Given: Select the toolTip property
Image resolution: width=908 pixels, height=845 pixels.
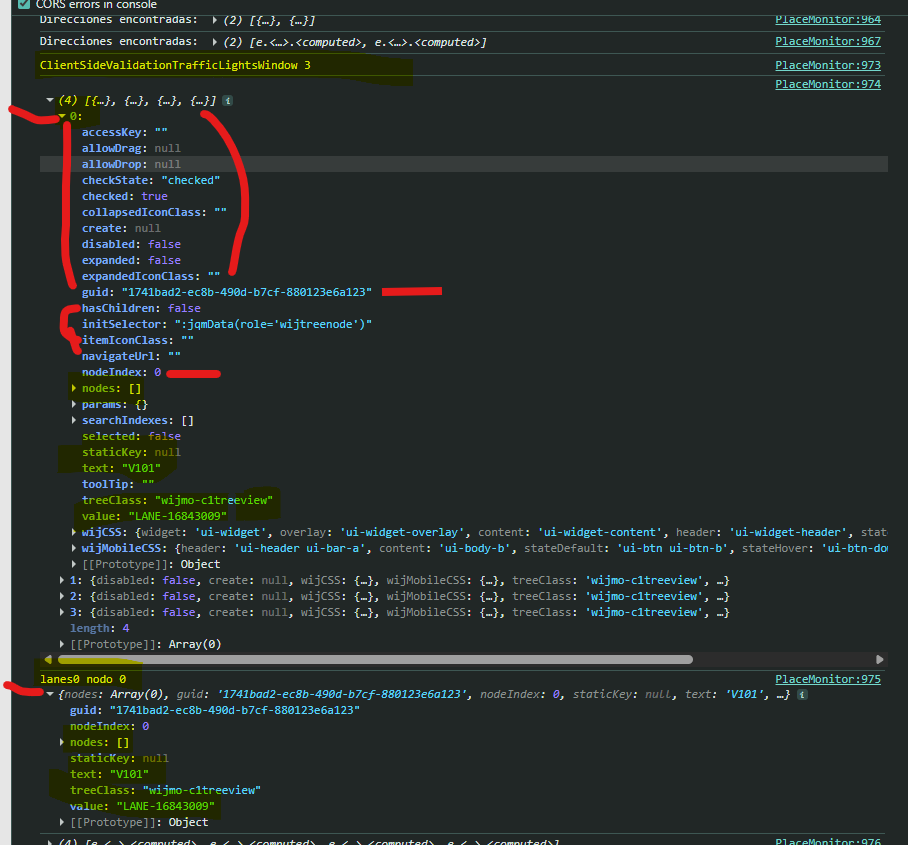Looking at the screenshot, I should 118,484.
